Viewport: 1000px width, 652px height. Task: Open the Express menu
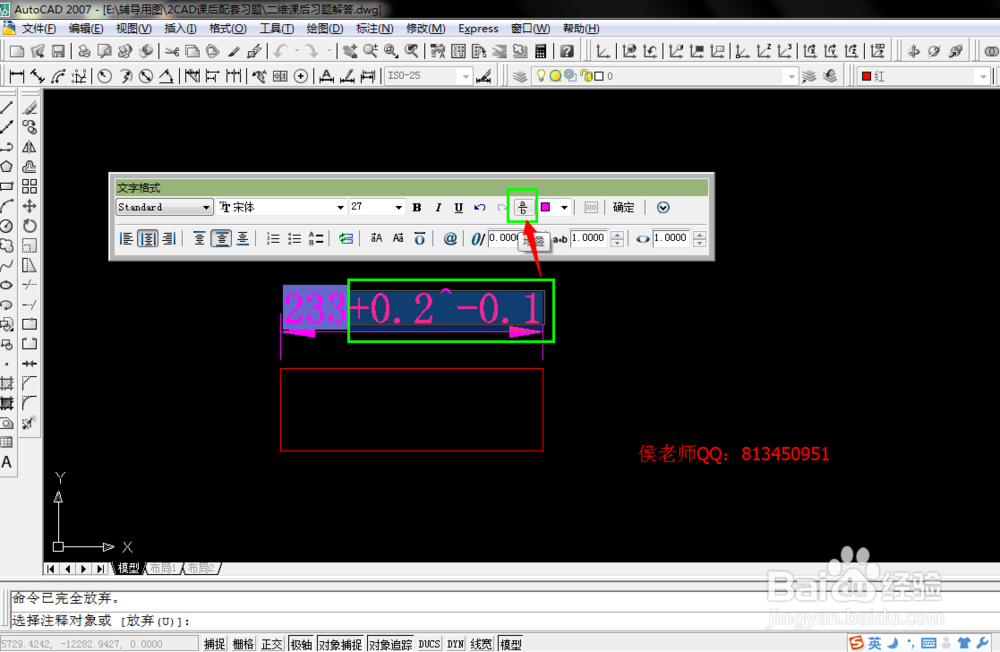478,29
